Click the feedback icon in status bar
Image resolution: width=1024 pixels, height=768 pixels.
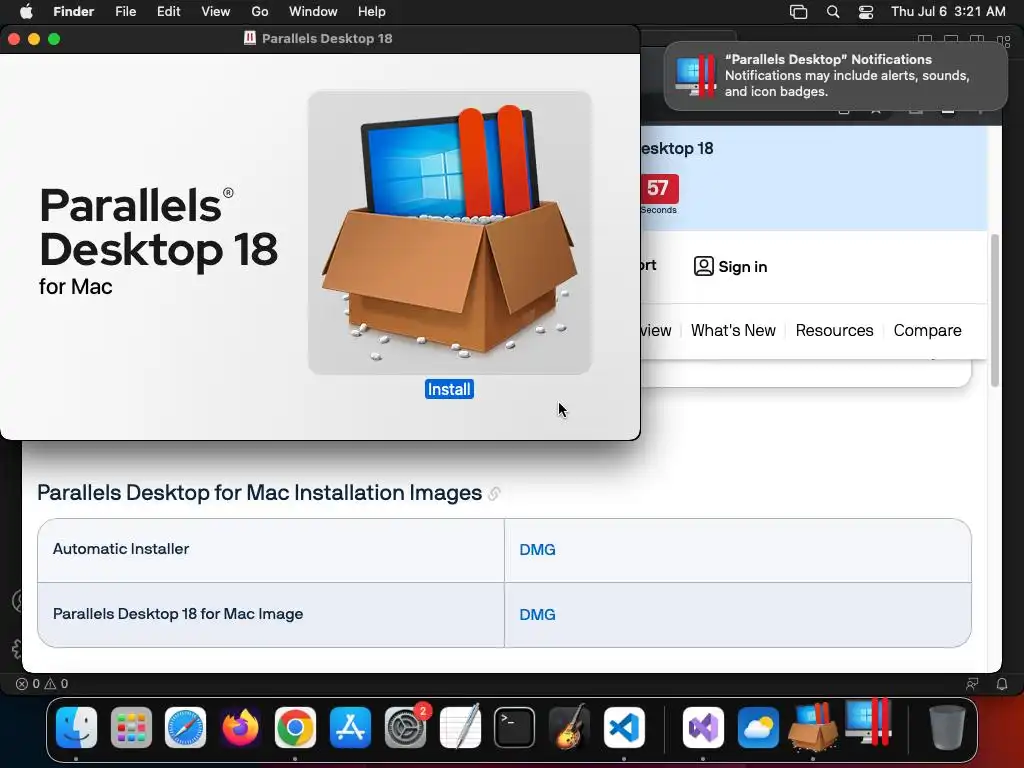pos(972,684)
